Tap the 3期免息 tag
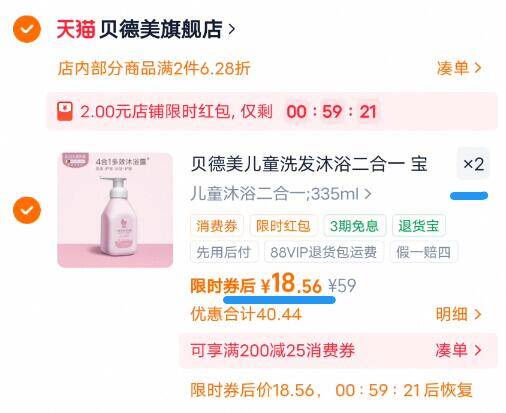Screen dimensions: 506x413 (x=354, y=226)
